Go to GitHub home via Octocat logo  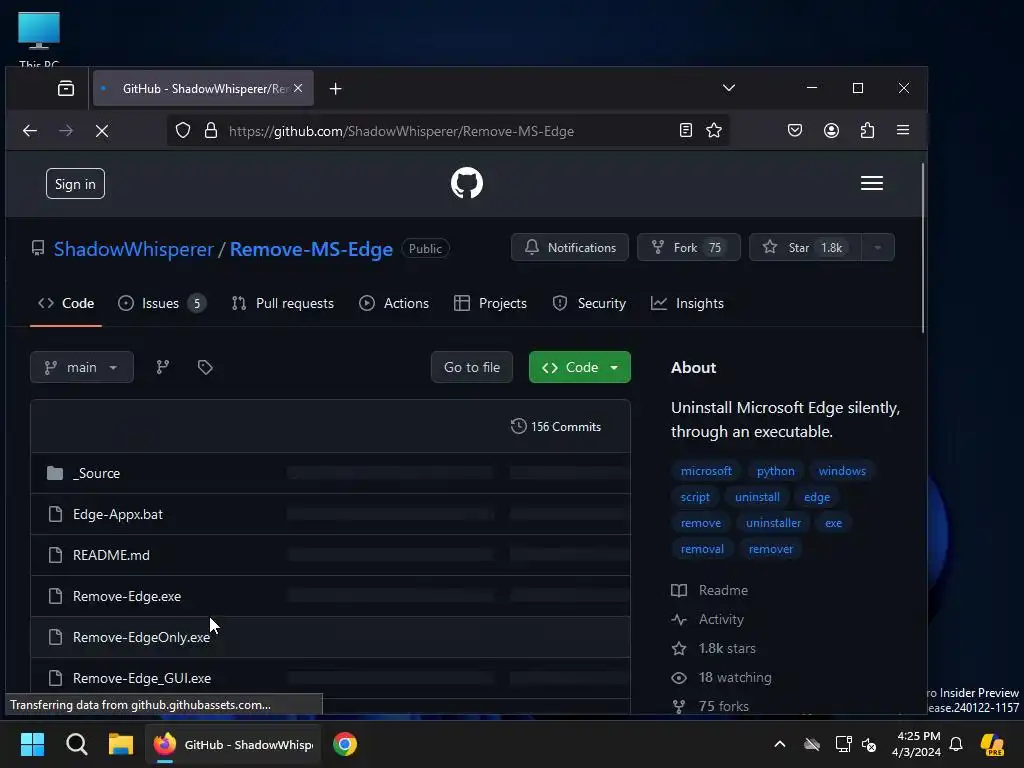(467, 183)
